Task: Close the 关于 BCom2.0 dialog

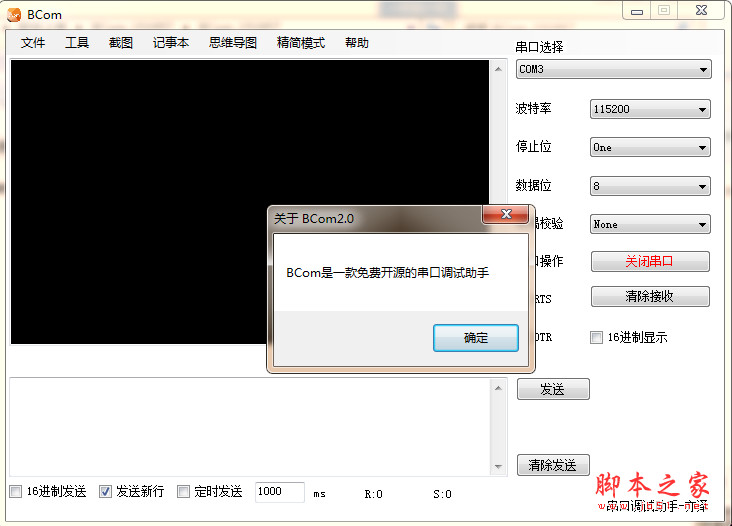Action: point(506,214)
